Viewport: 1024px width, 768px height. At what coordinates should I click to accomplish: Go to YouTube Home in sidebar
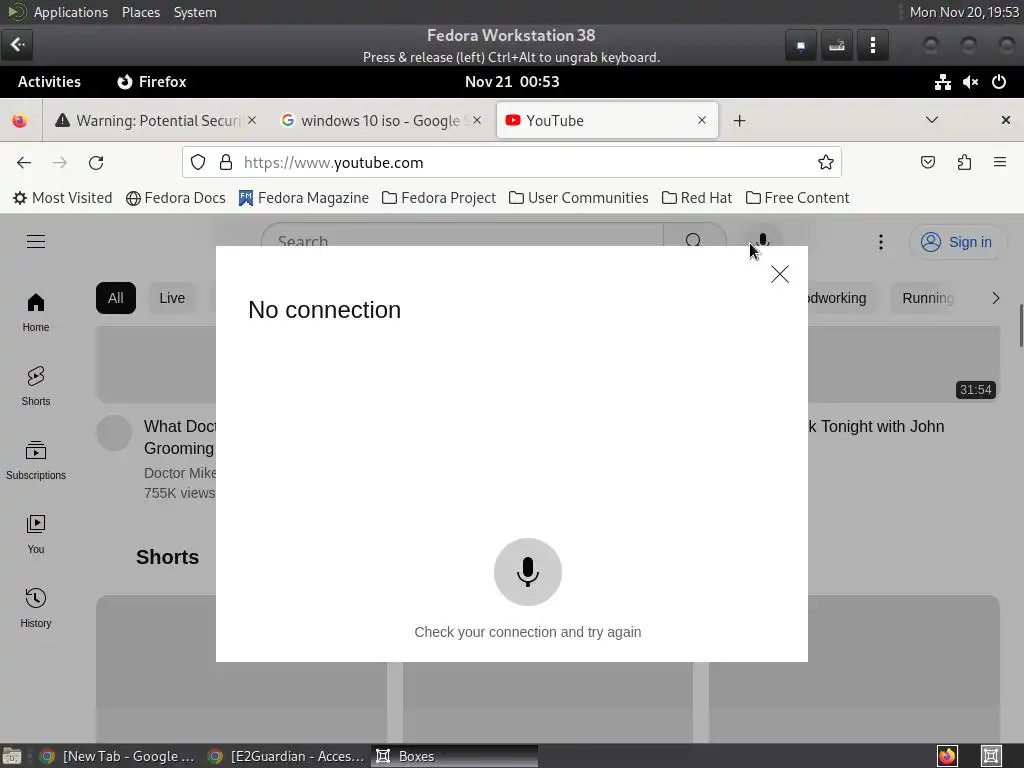pos(36,312)
